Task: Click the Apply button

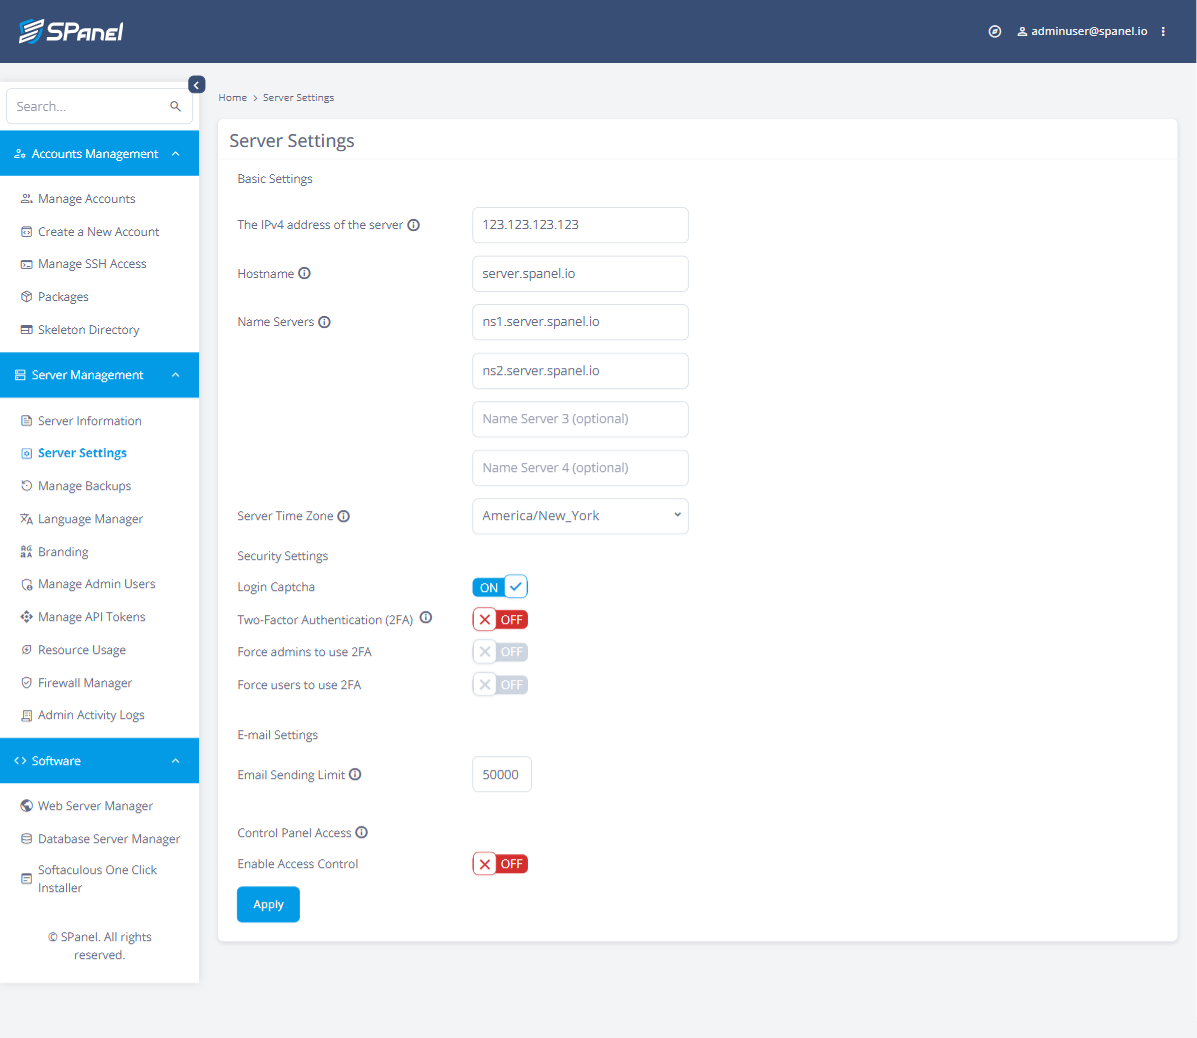Action: 268,904
